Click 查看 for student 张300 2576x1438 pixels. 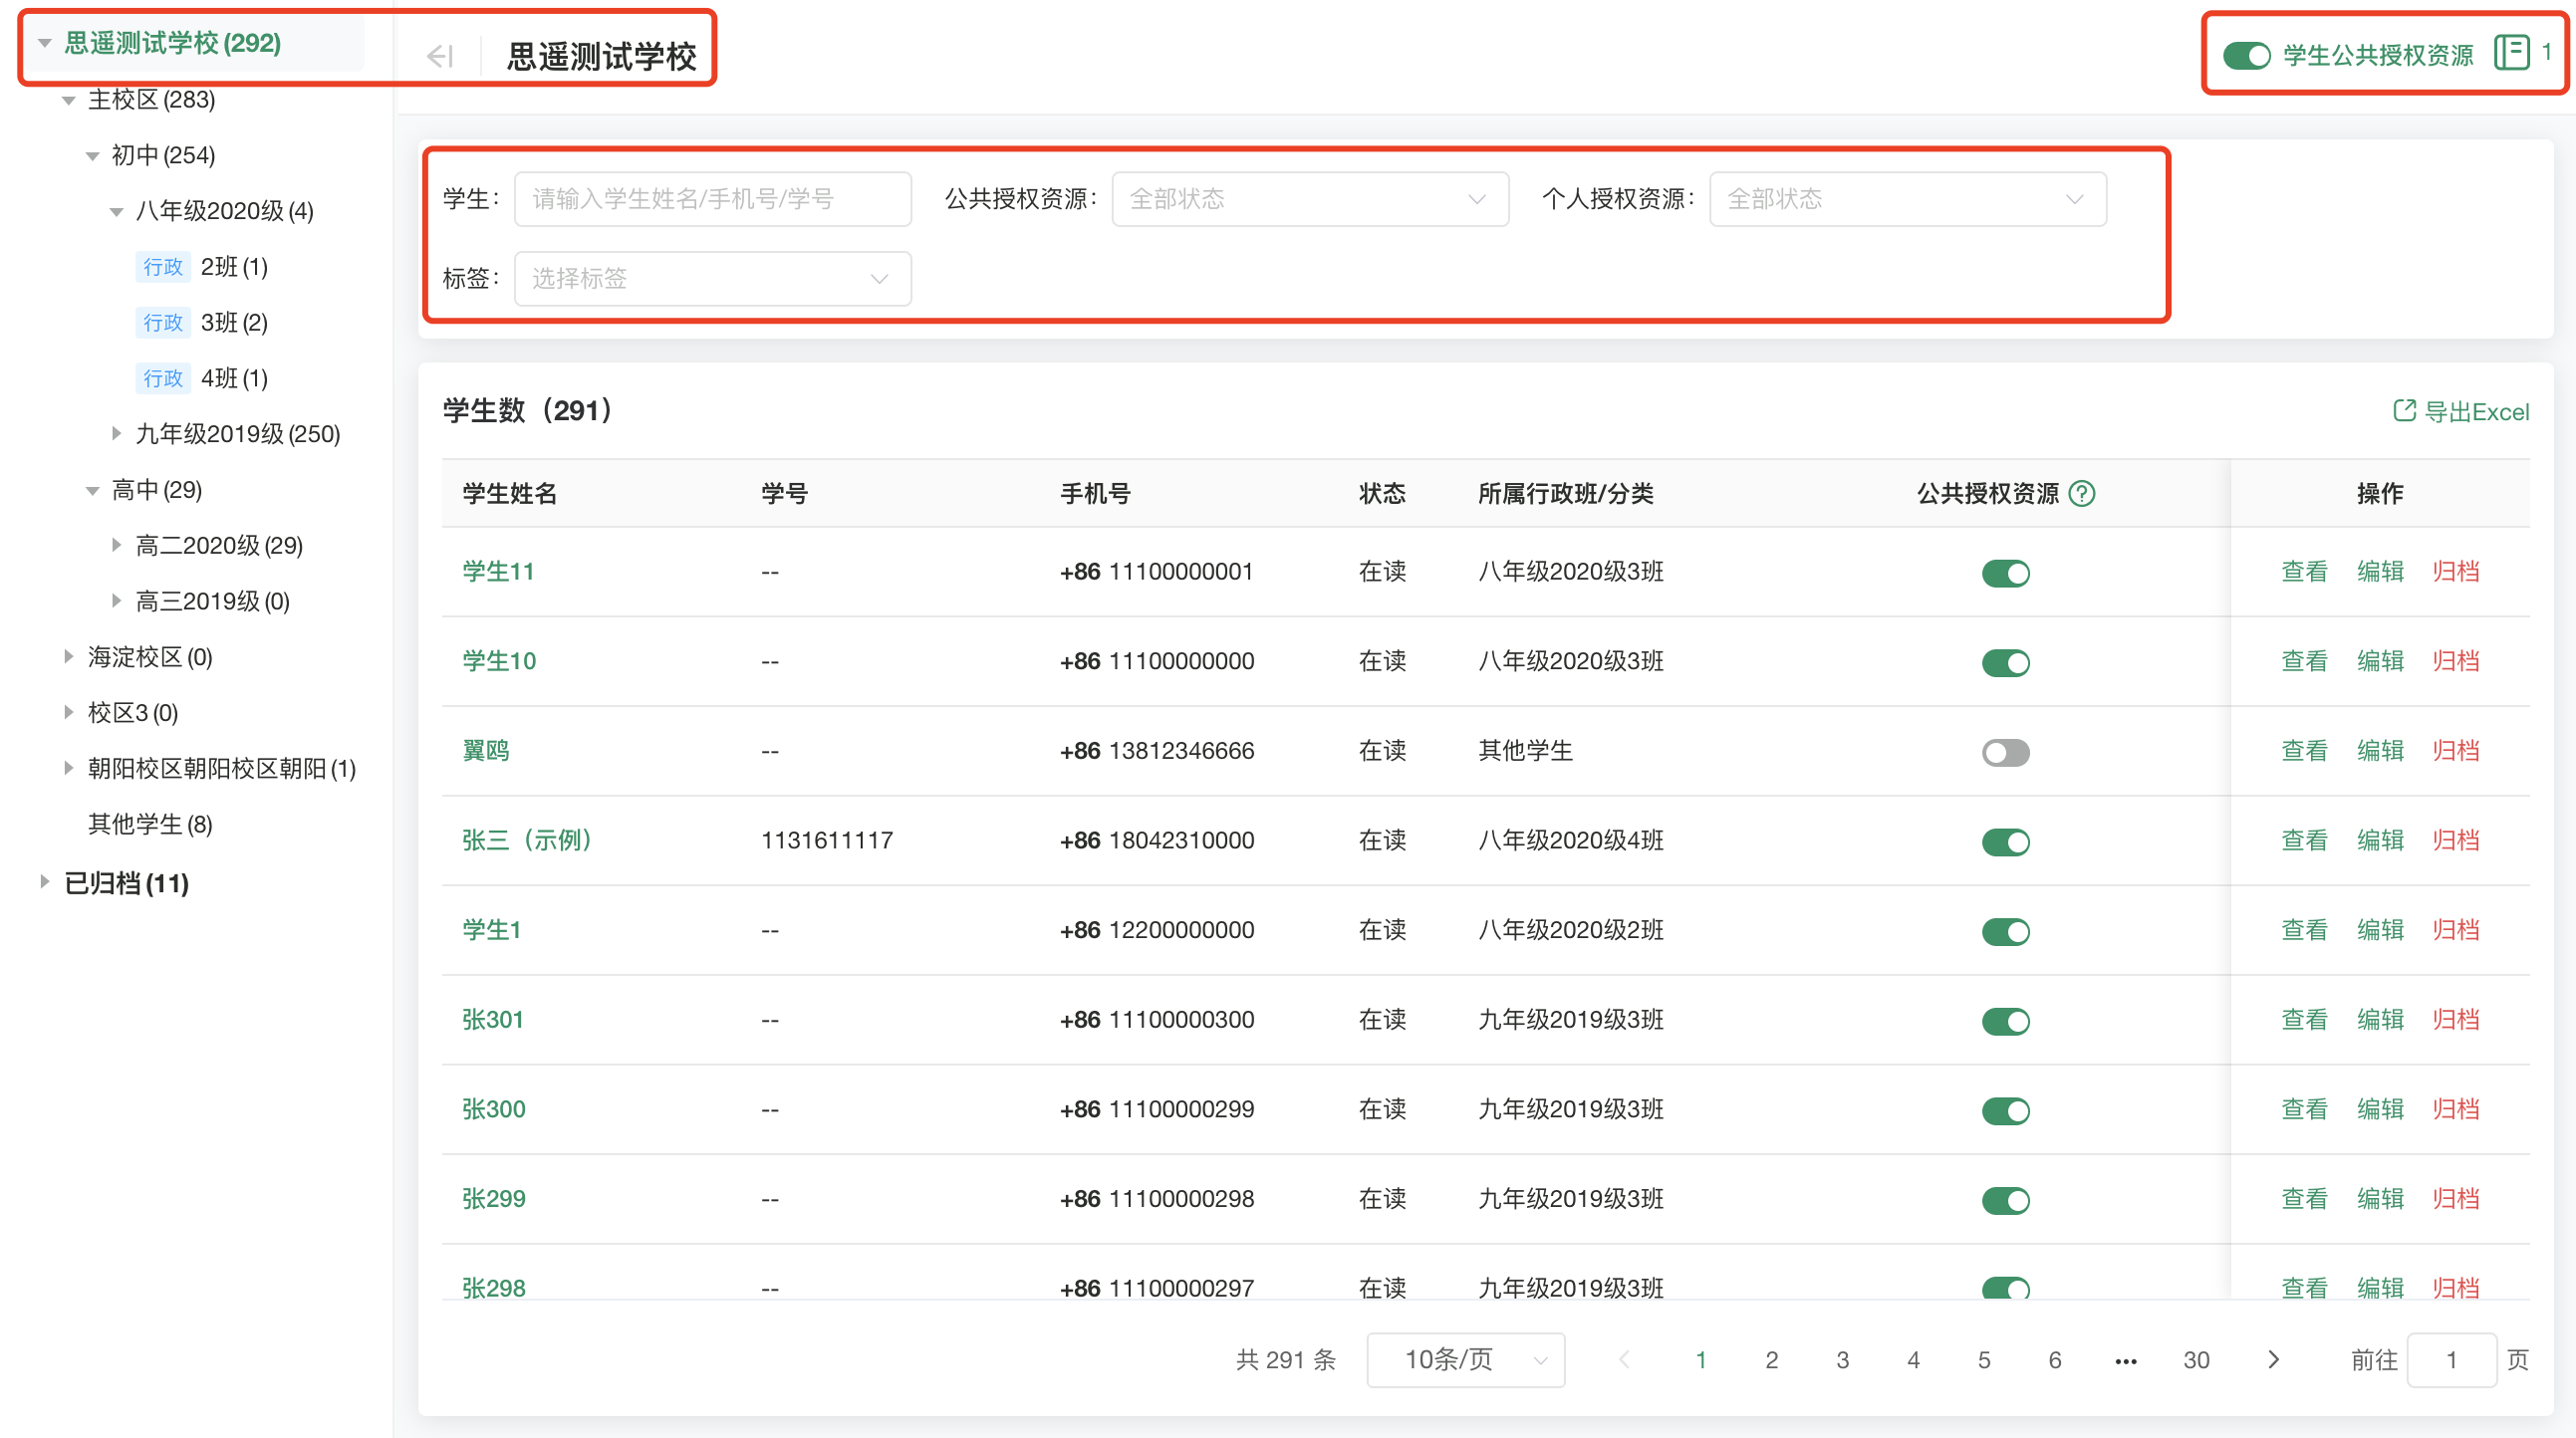pos(2304,1109)
